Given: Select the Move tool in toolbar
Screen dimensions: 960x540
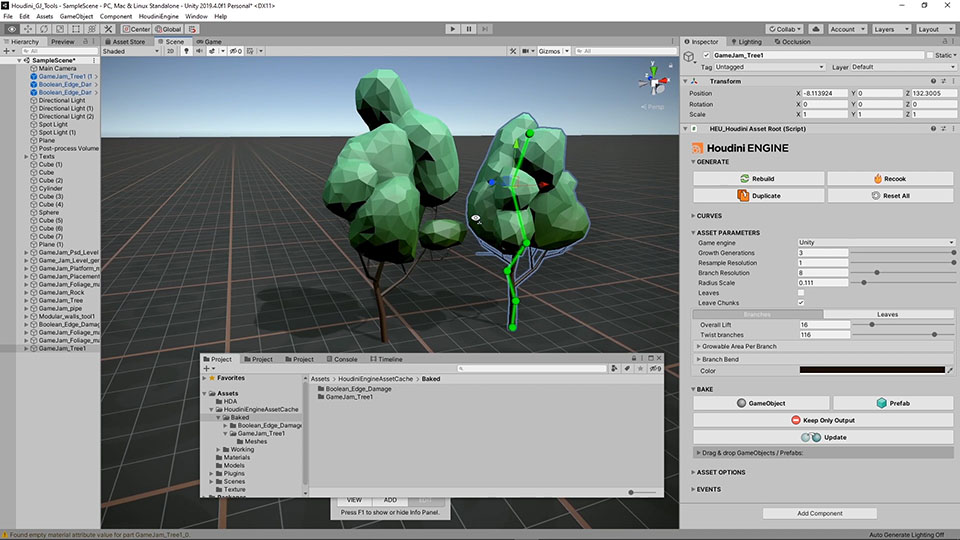Looking at the screenshot, I should 28,29.
